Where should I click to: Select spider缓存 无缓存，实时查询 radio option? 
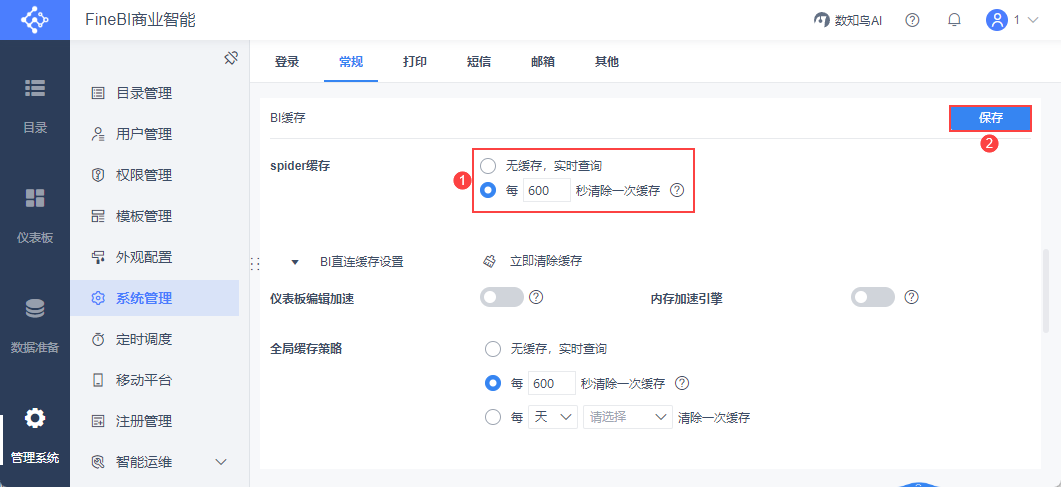tap(488, 165)
